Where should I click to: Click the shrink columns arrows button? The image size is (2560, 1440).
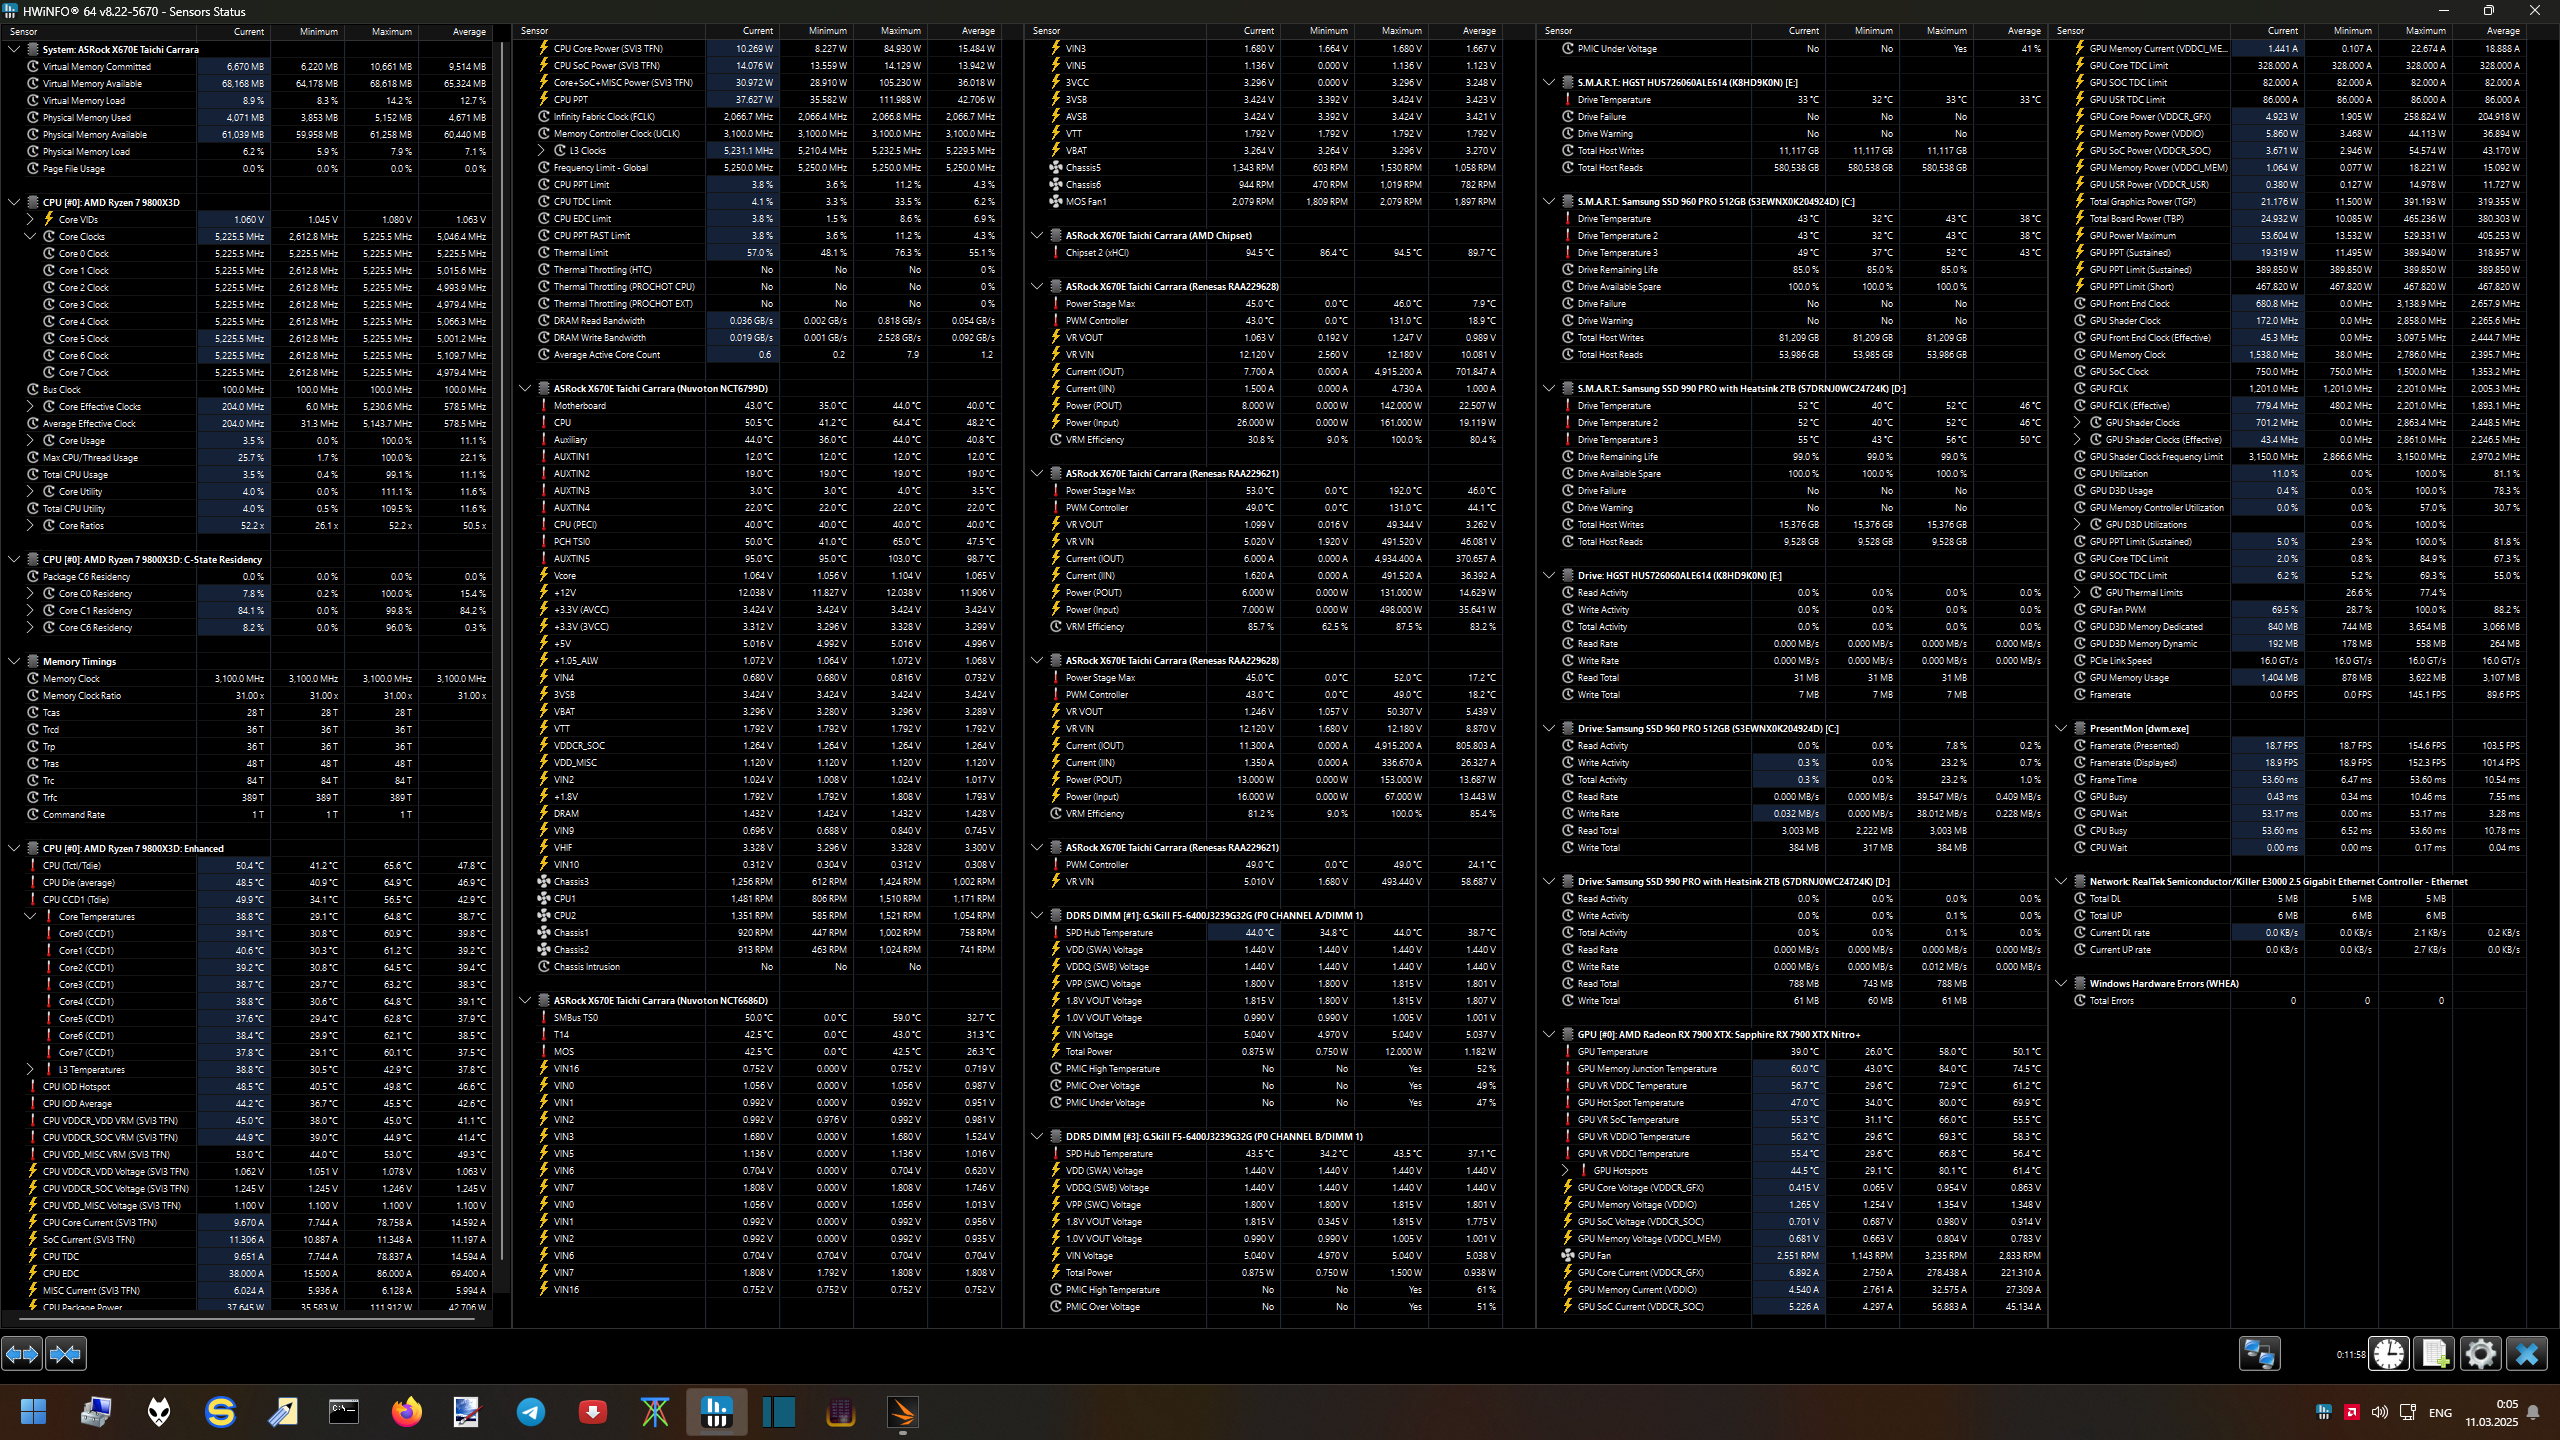(x=66, y=1354)
